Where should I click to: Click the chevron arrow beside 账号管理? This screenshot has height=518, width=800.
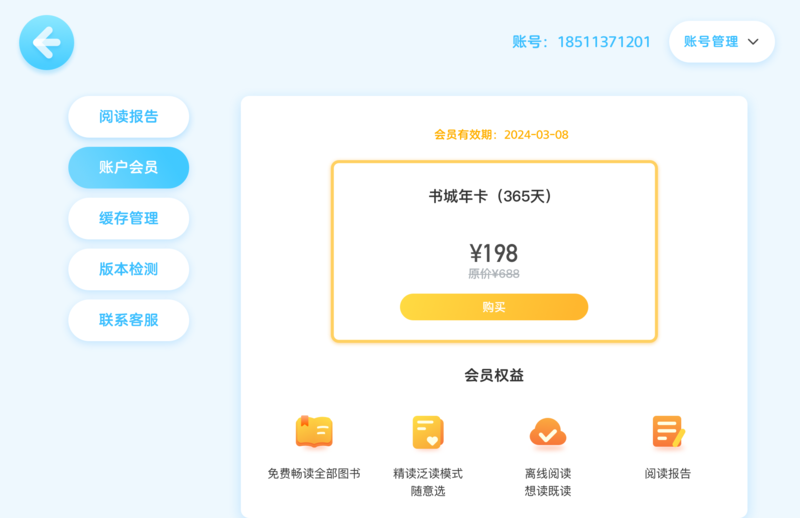(753, 42)
